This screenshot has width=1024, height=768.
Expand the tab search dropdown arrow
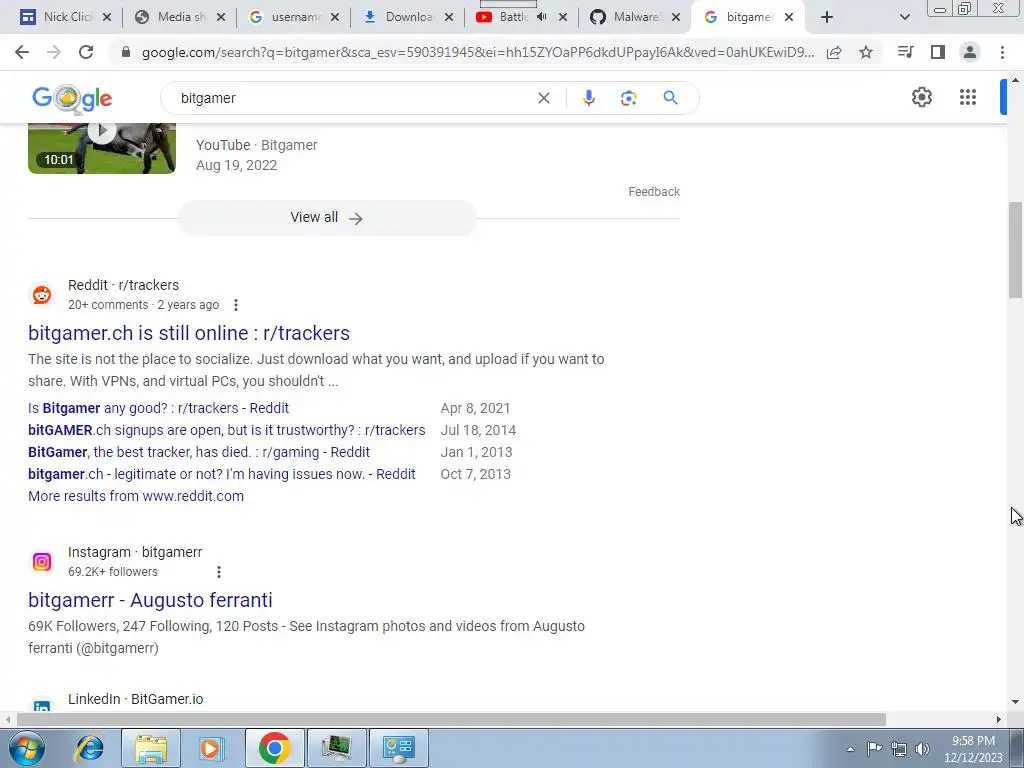coord(904,17)
